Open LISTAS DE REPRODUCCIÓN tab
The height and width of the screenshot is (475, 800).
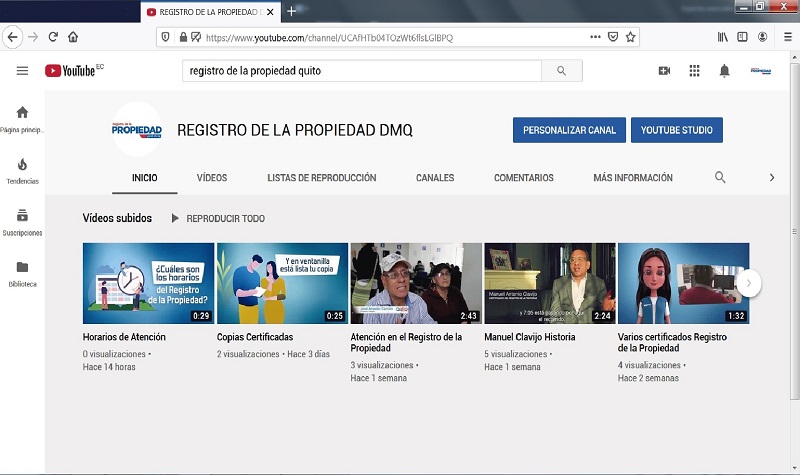322,178
